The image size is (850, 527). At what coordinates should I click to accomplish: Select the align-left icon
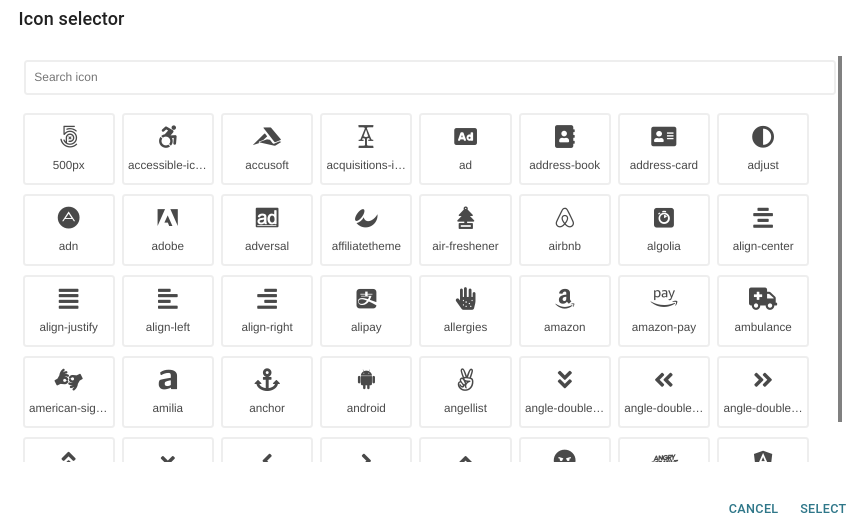click(168, 311)
